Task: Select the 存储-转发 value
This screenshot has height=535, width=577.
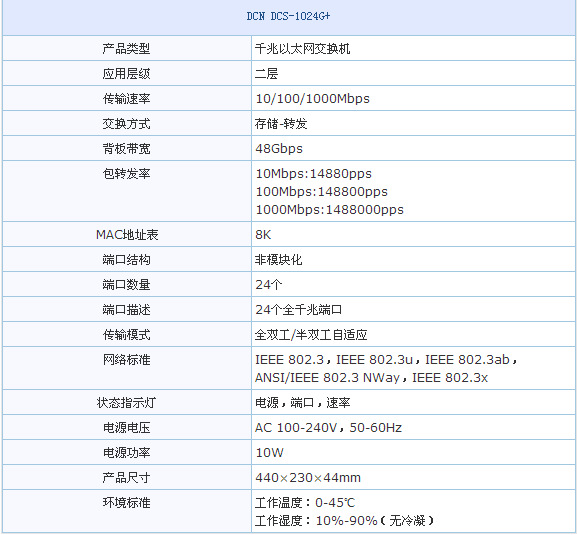Action: click(281, 124)
